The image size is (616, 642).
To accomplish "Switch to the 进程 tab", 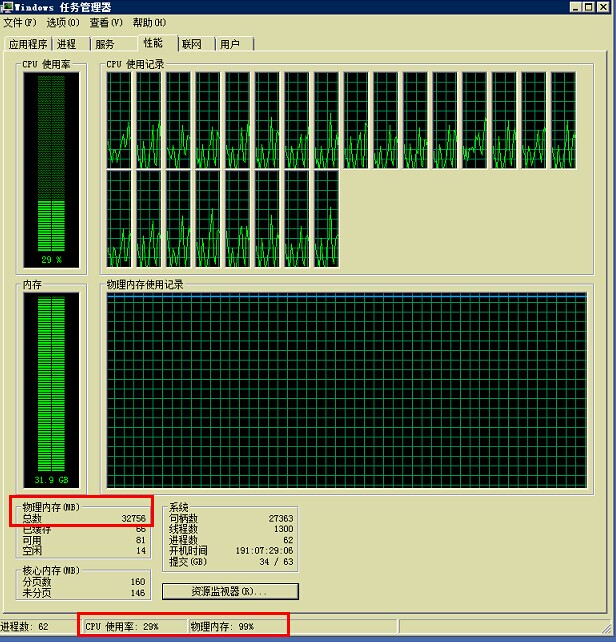I will coord(67,44).
